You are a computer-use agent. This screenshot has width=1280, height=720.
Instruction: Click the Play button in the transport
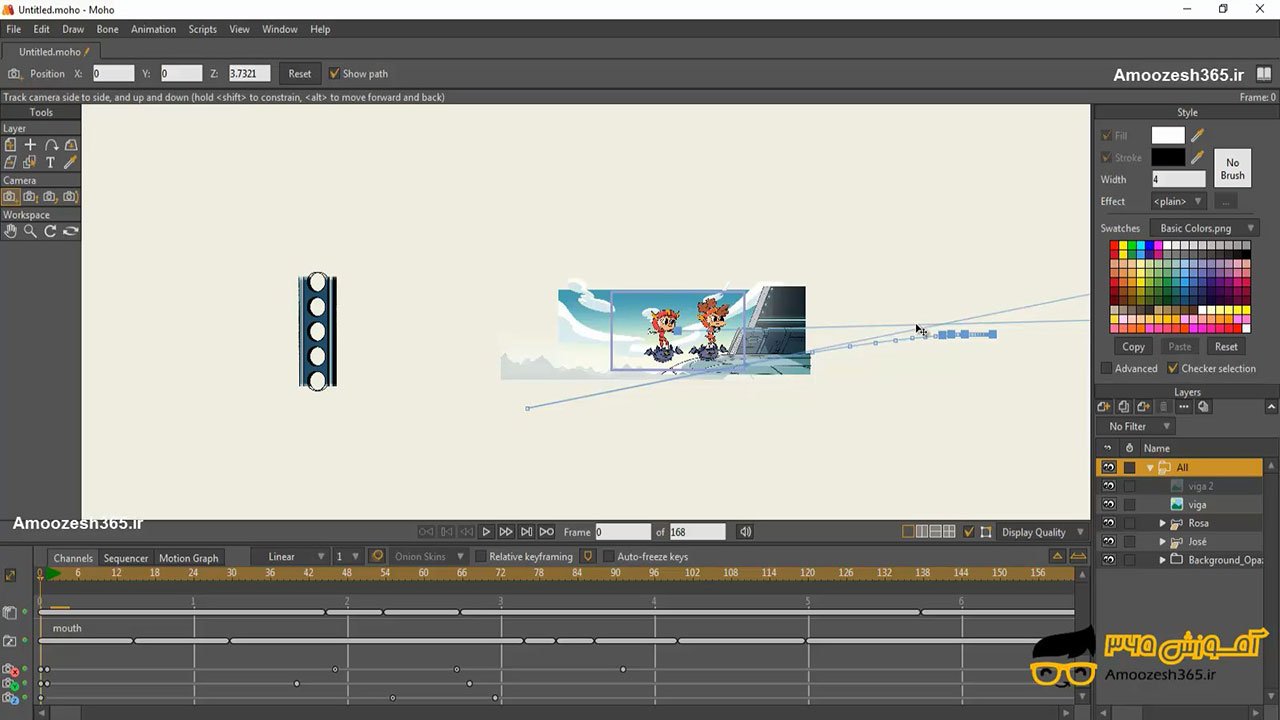tap(486, 532)
